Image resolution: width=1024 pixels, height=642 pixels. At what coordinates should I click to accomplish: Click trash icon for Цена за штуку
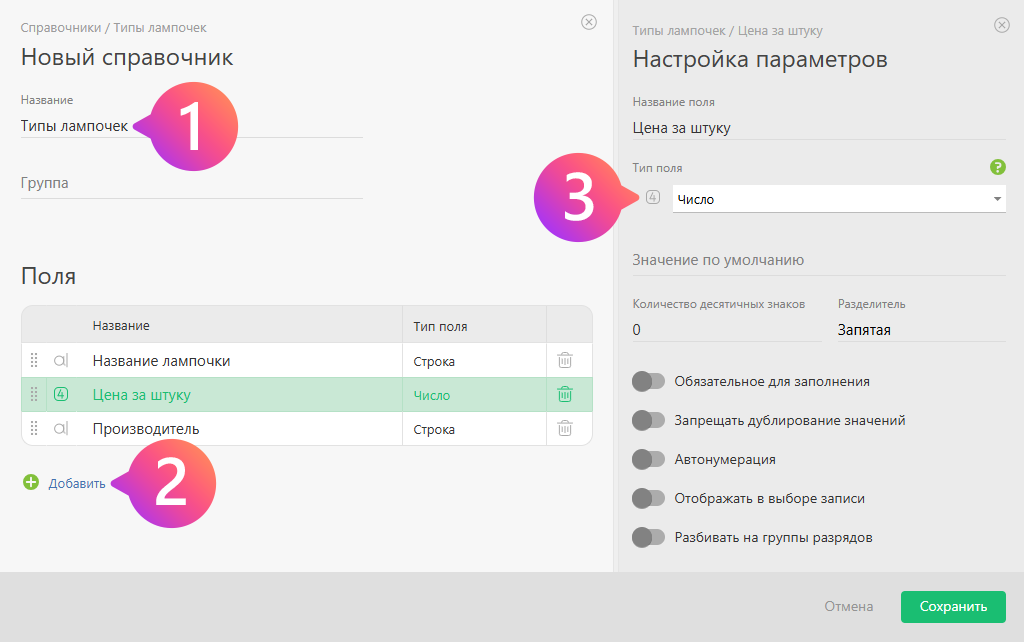click(x=565, y=394)
